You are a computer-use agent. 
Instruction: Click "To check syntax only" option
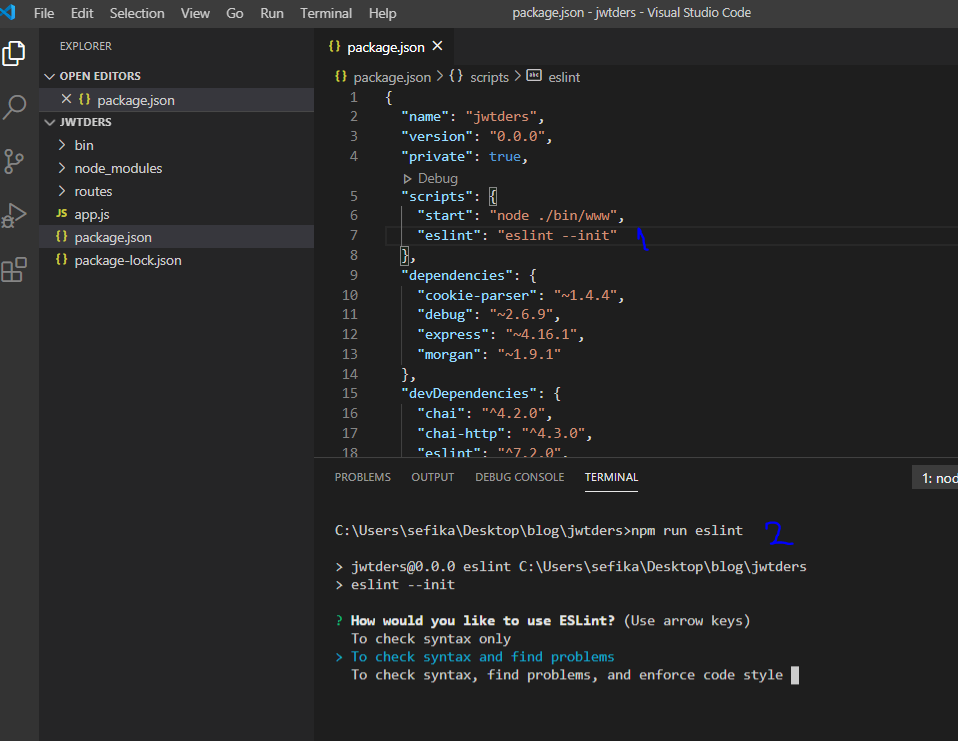tap(431, 639)
